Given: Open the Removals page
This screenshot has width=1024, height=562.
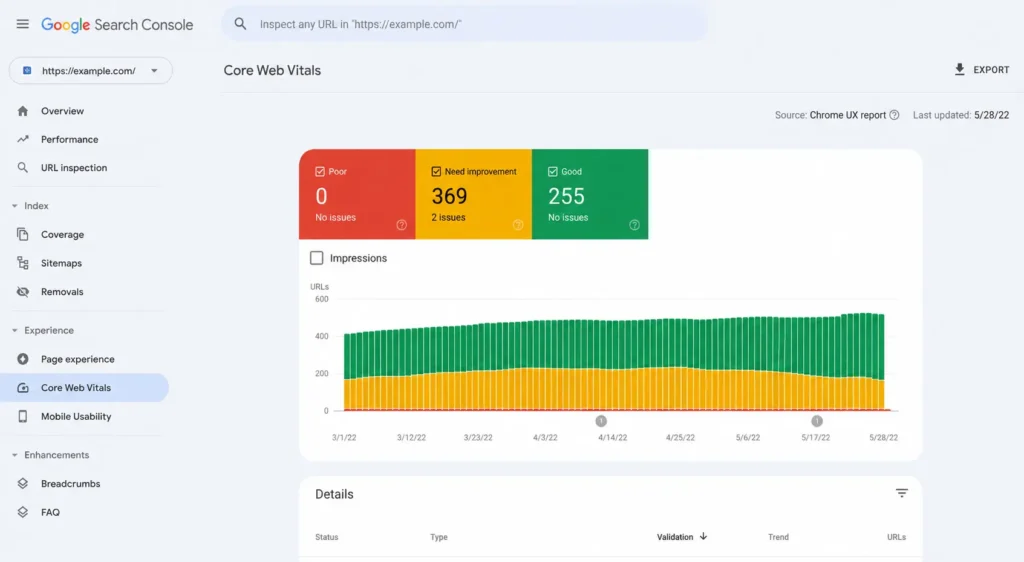Looking at the screenshot, I should pos(85,292).
